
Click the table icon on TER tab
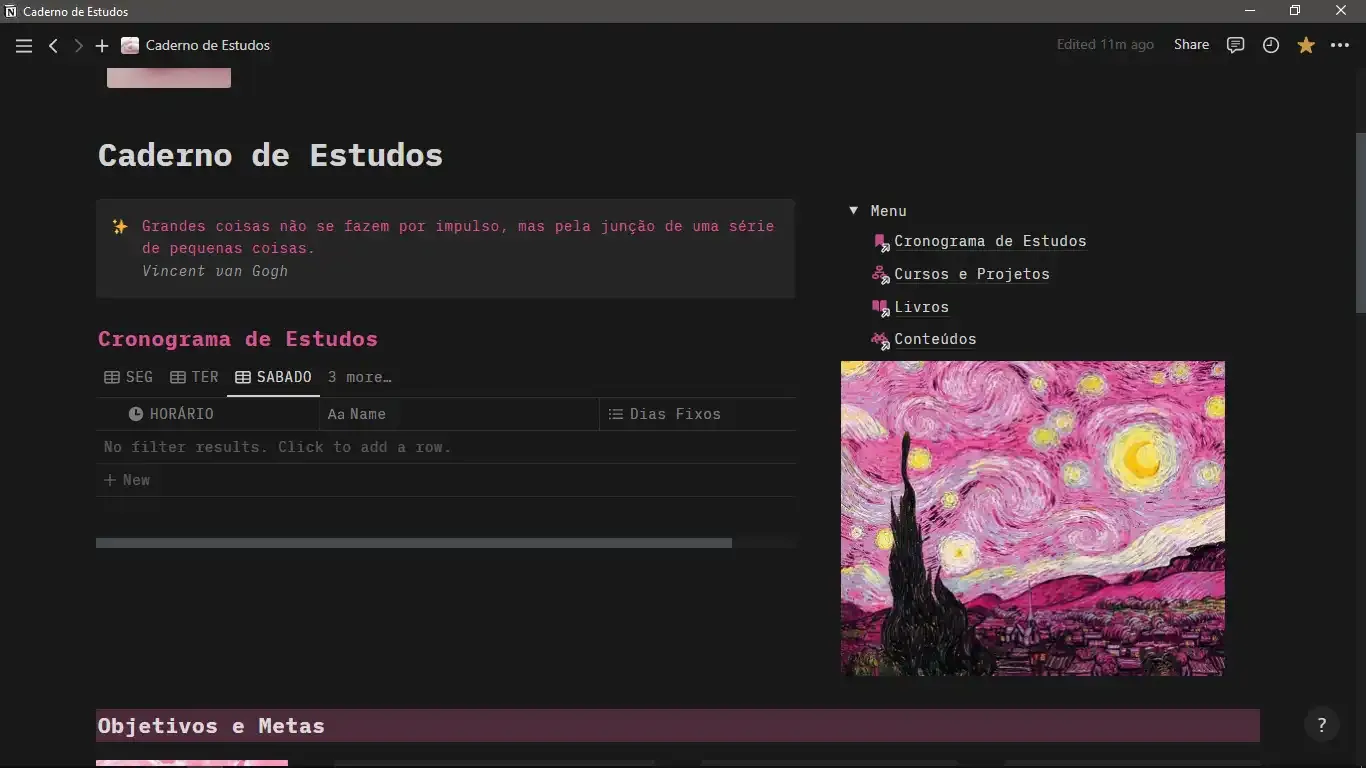click(x=178, y=377)
